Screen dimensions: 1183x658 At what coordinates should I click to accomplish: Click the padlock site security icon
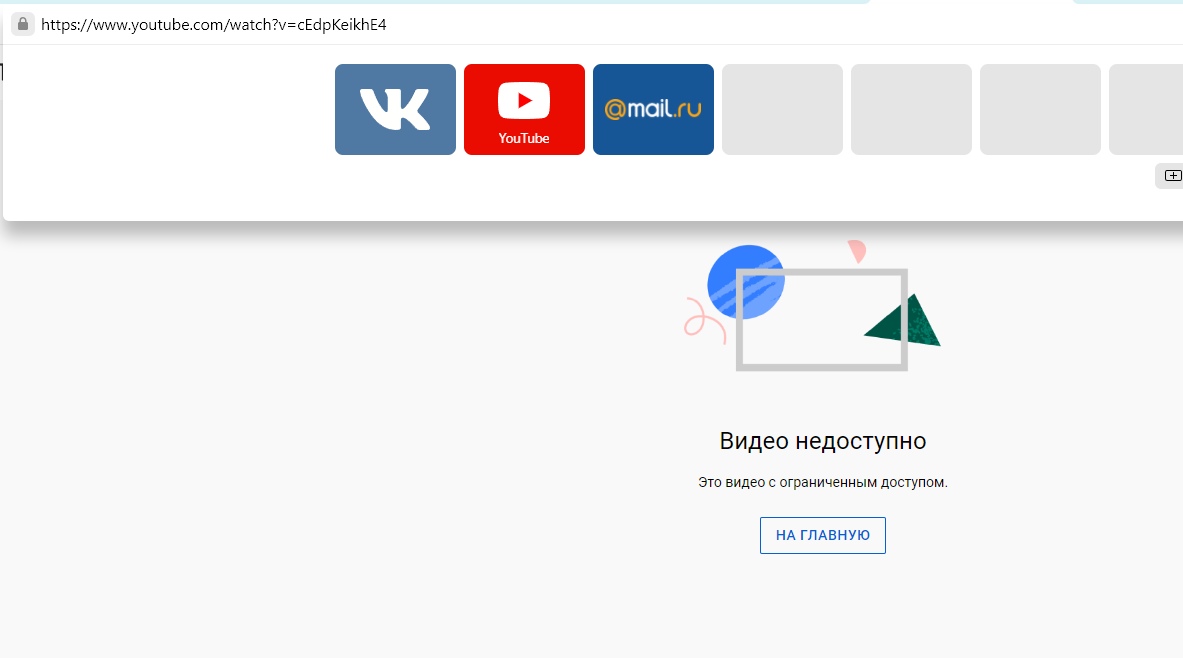tap(23, 24)
